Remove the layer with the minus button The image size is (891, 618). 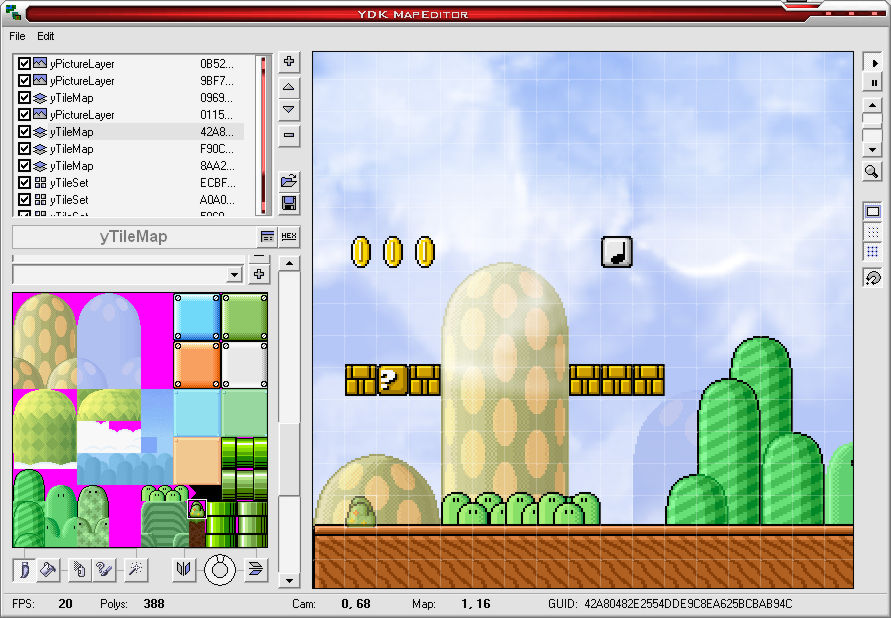tap(289, 134)
